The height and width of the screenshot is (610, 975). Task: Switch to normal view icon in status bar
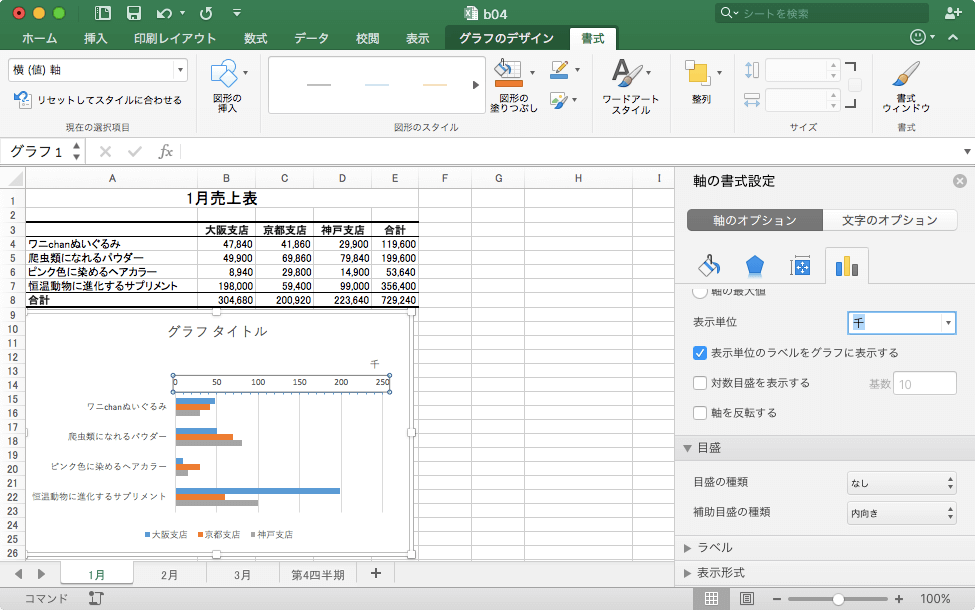click(x=711, y=599)
